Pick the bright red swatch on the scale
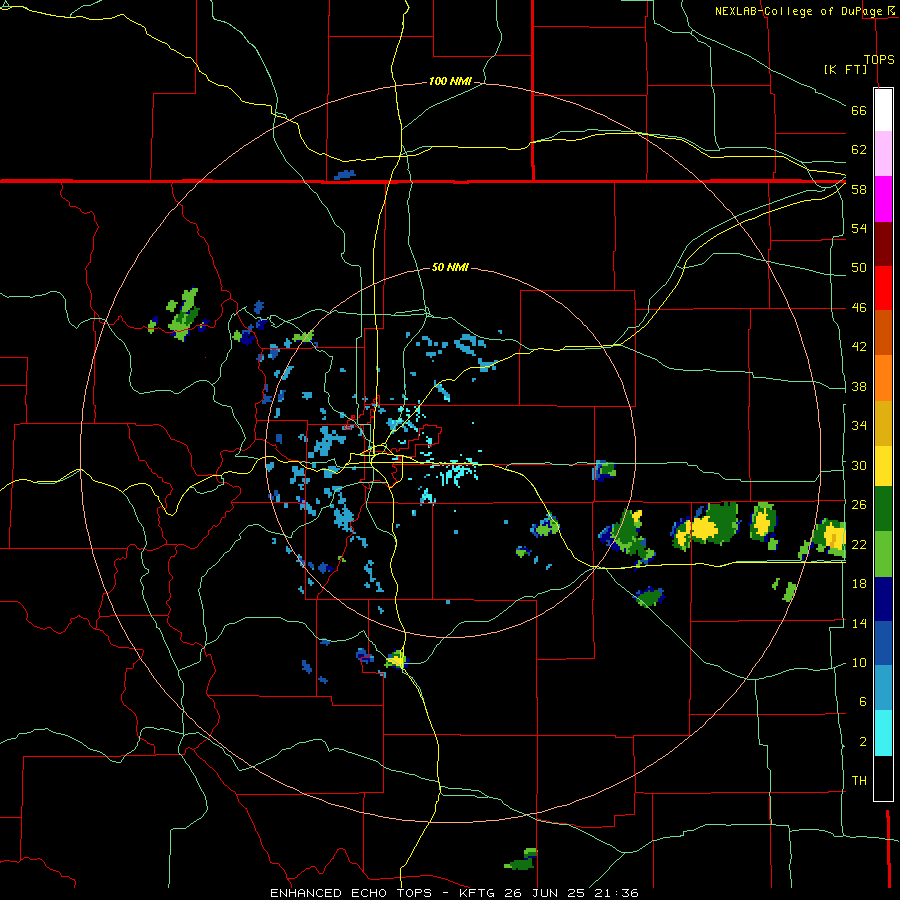Viewport: 900px width, 900px height. click(x=883, y=288)
